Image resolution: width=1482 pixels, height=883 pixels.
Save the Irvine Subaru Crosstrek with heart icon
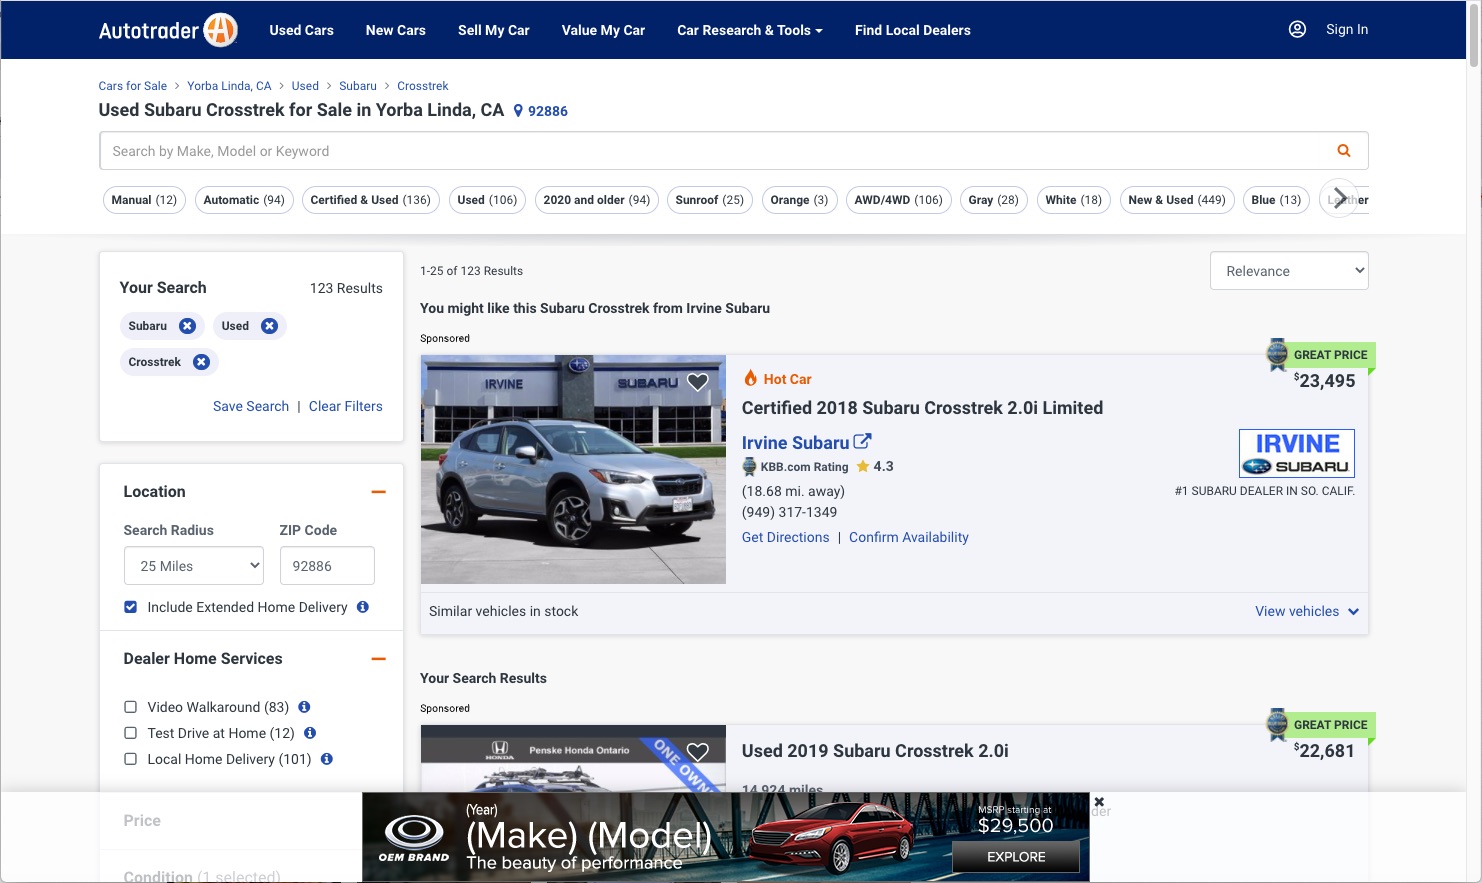(x=698, y=381)
